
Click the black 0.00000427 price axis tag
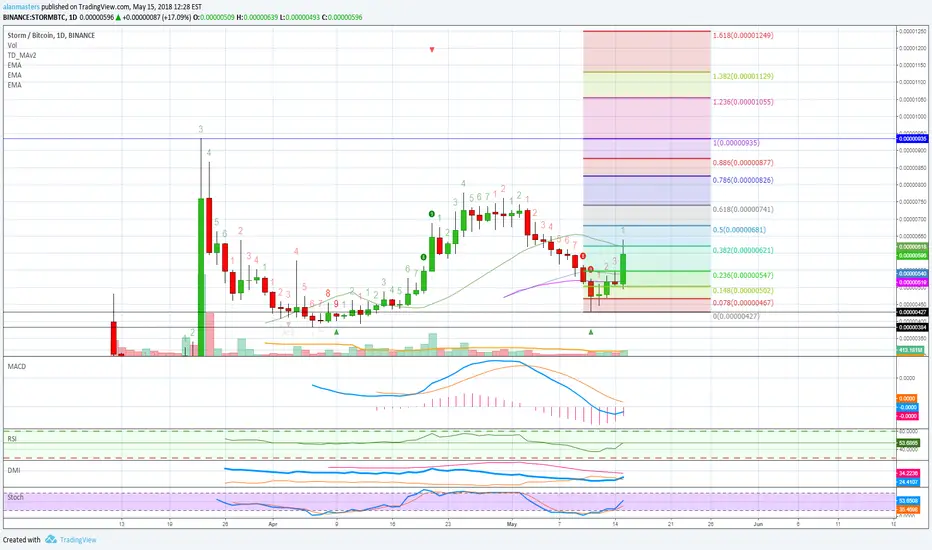(912, 312)
